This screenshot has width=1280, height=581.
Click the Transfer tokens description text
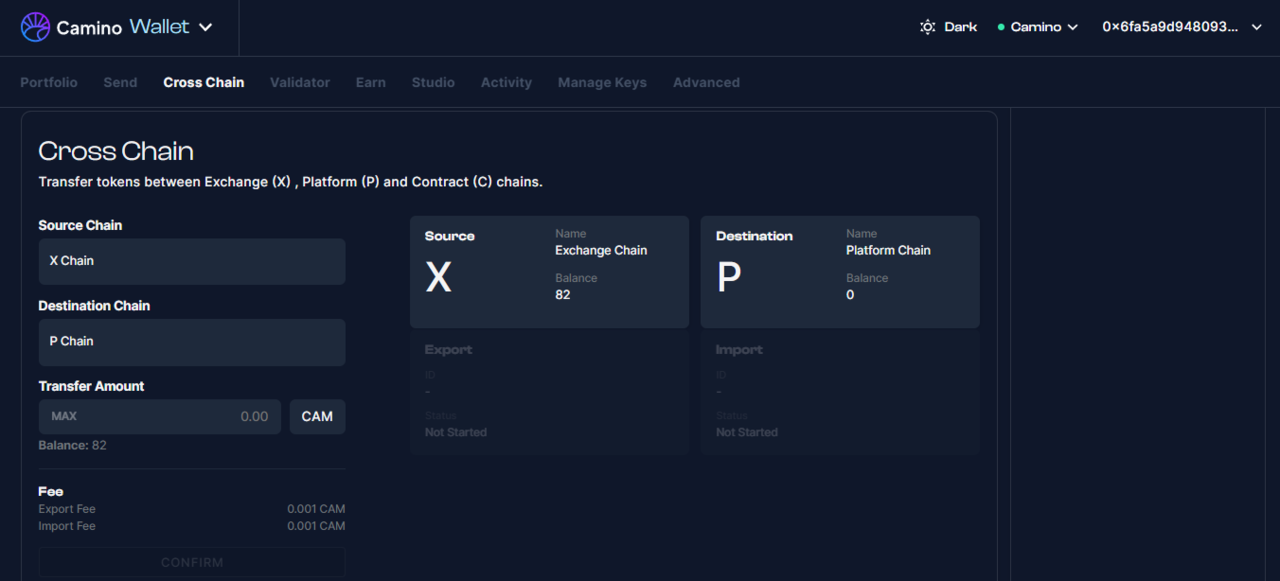(x=290, y=182)
